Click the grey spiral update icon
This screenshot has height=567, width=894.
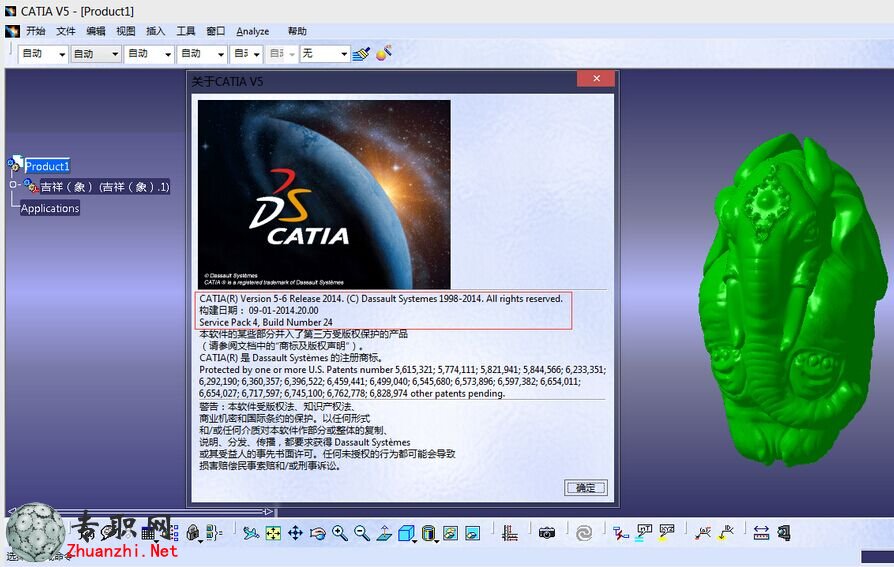click(x=584, y=533)
